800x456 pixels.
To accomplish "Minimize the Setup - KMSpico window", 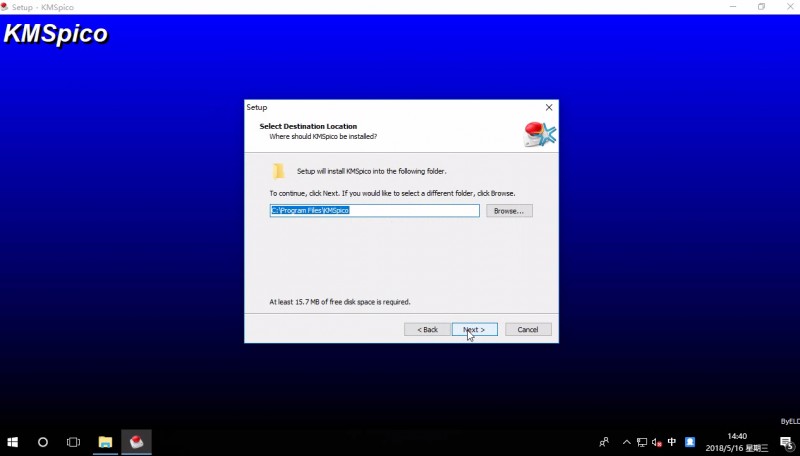I will pos(733,7).
